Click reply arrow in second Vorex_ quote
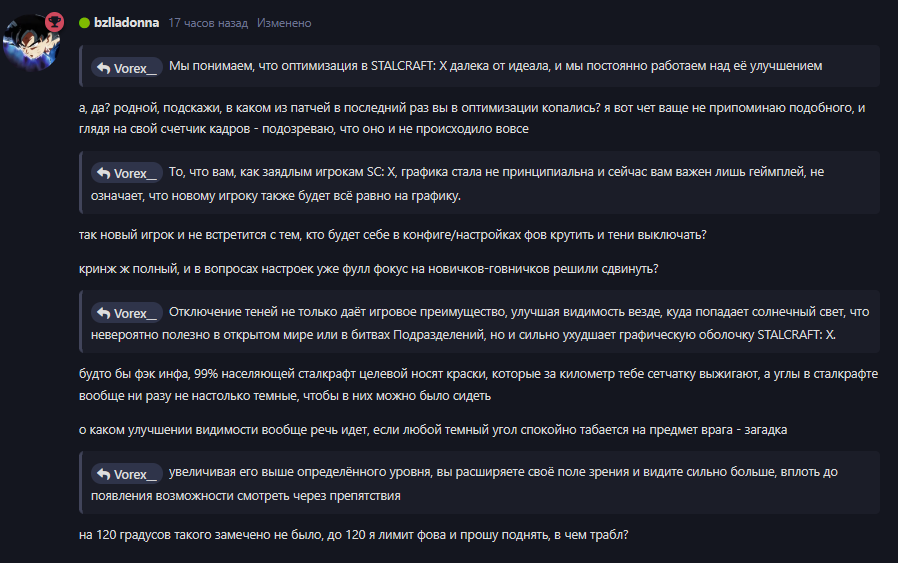The width and height of the screenshot is (898, 563). pyautogui.click(x=104, y=172)
